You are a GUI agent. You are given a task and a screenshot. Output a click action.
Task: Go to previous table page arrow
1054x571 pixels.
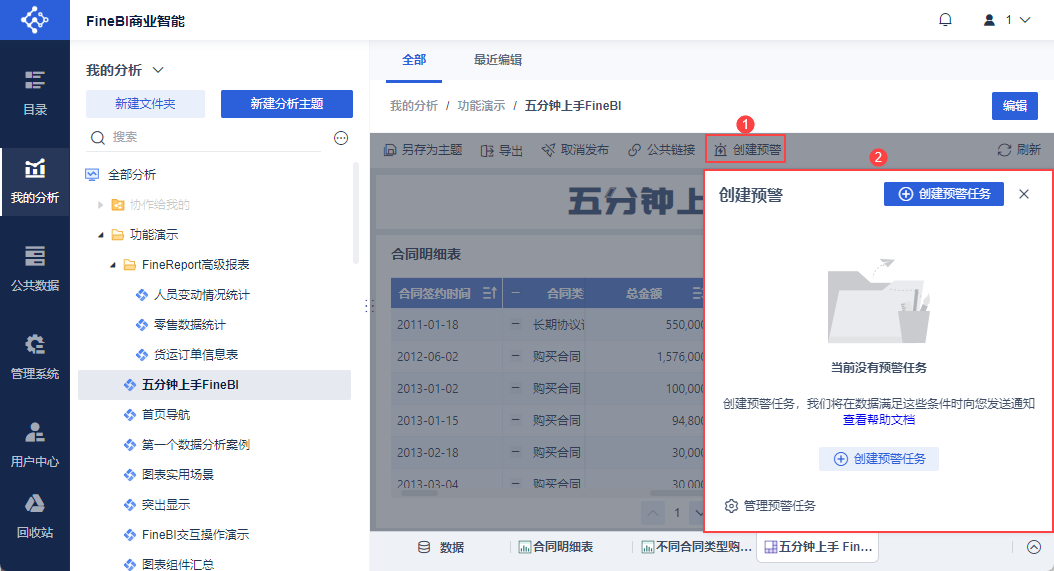(652, 513)
